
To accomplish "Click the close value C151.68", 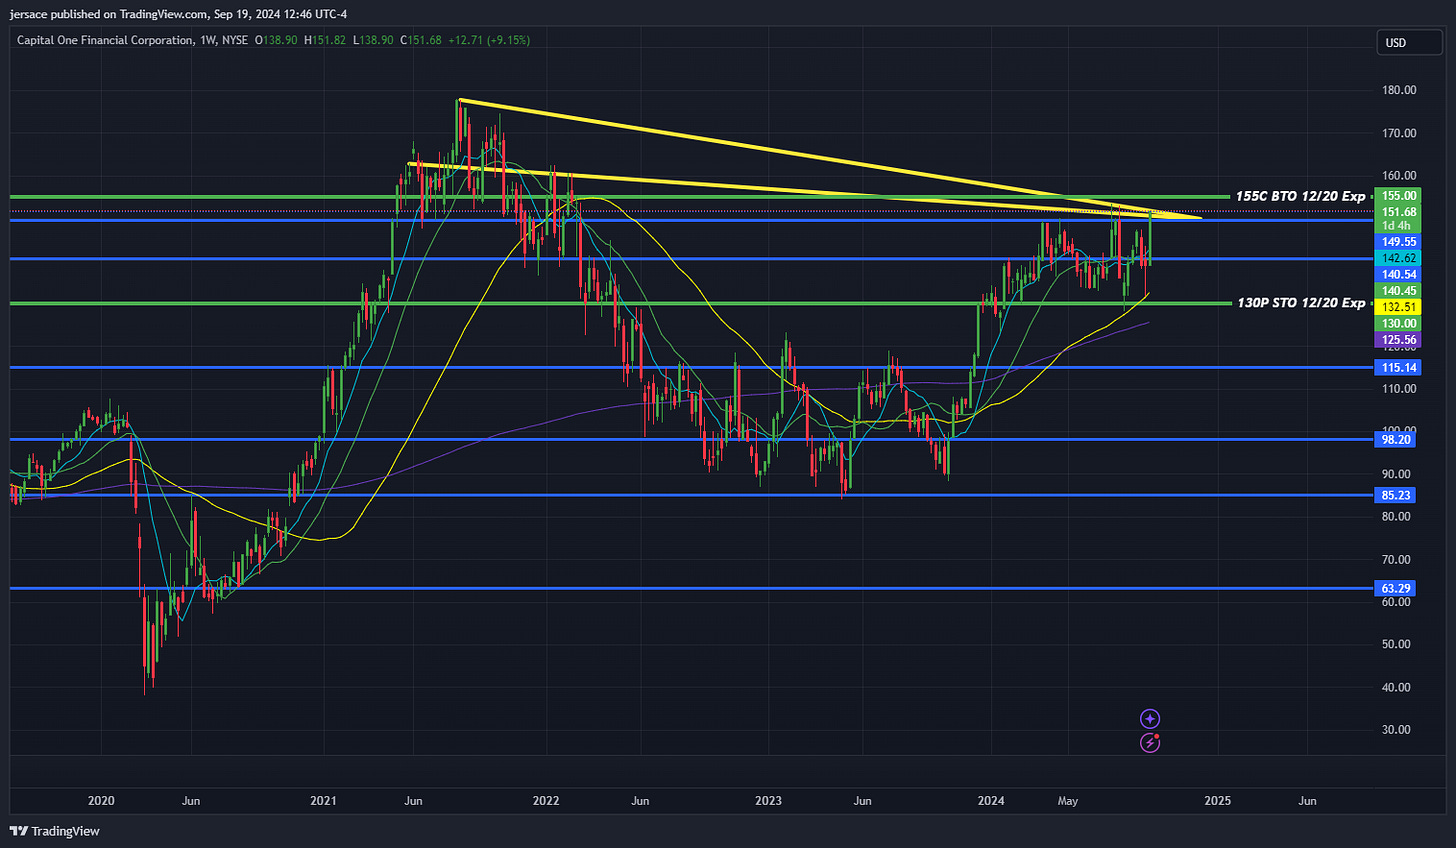I will click(x=421, y=40).
